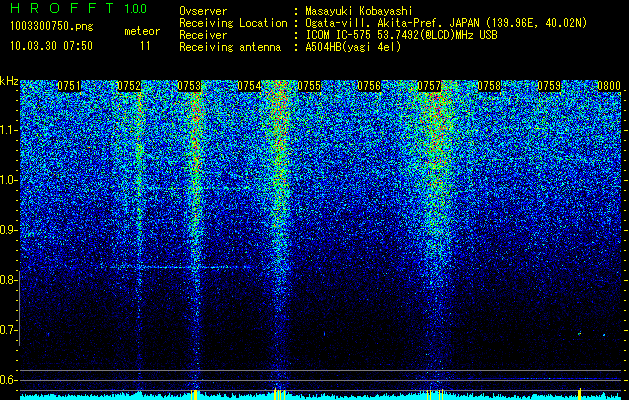Image resolution: width=629 pixels, height=400 pixels.
Task: Click the date stamp 10.03.30 07:50
Action: click(x=52, y=46)
